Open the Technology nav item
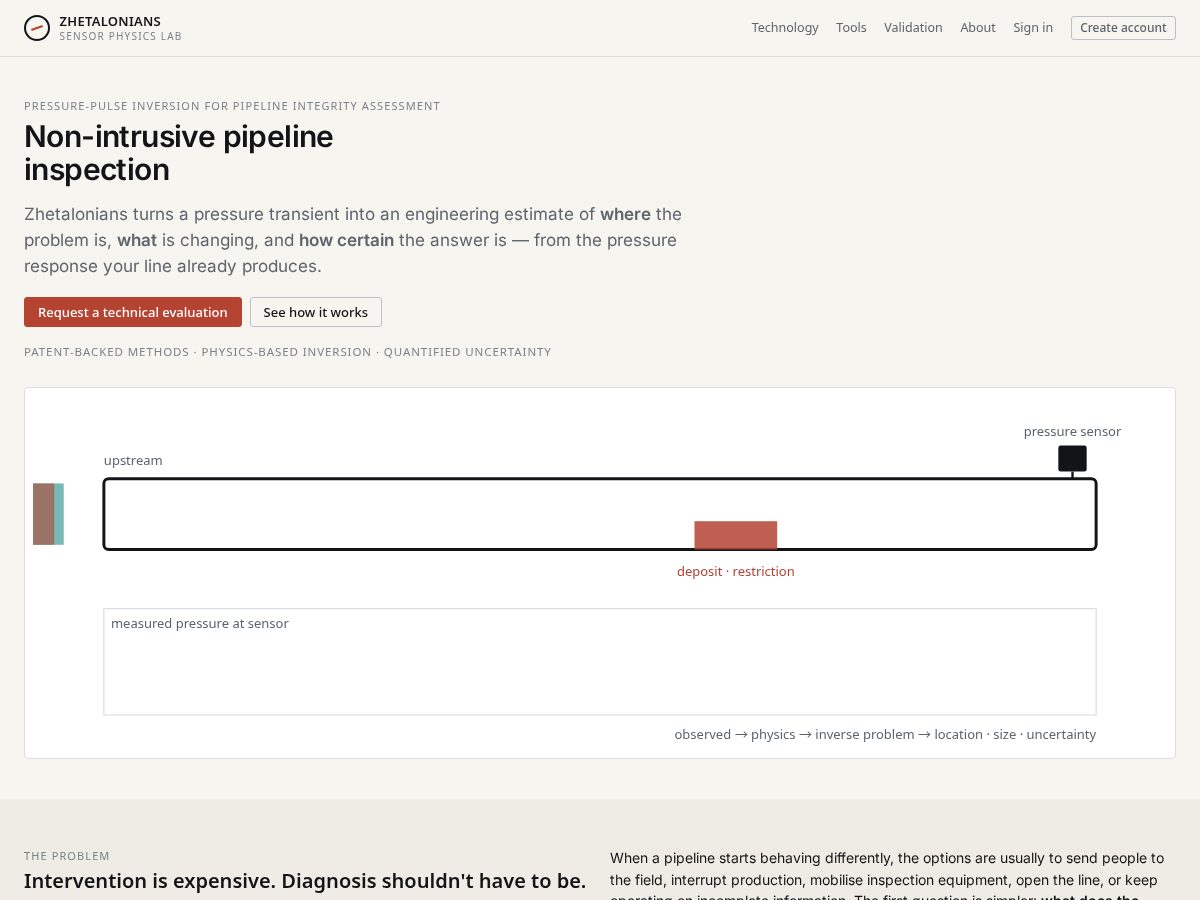Image resolution: width=1200 pixels, height=900 pixels. (785, 28)
